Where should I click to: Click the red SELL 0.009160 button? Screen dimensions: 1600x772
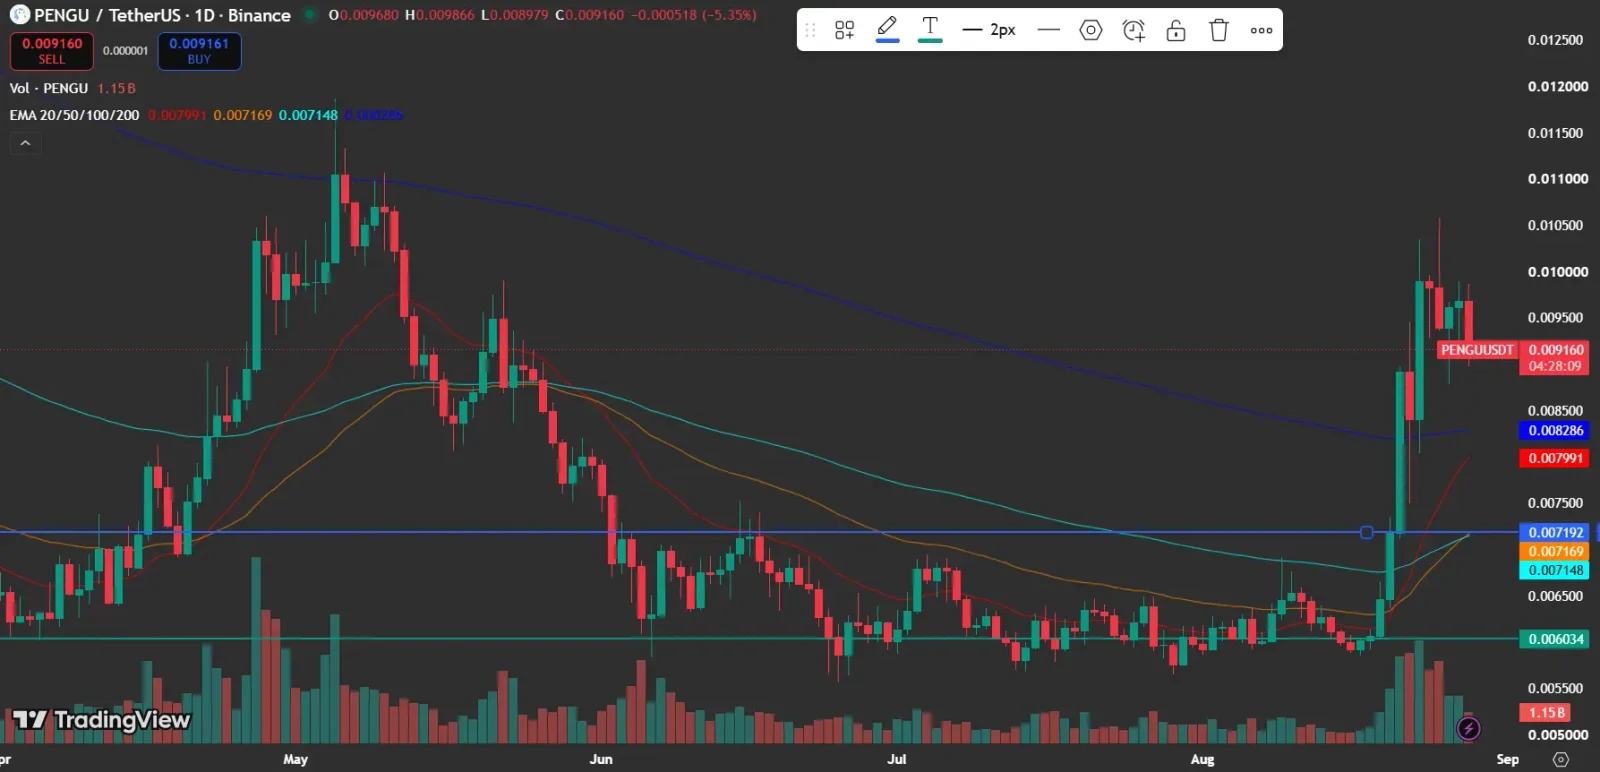click(x=52, y=51)
